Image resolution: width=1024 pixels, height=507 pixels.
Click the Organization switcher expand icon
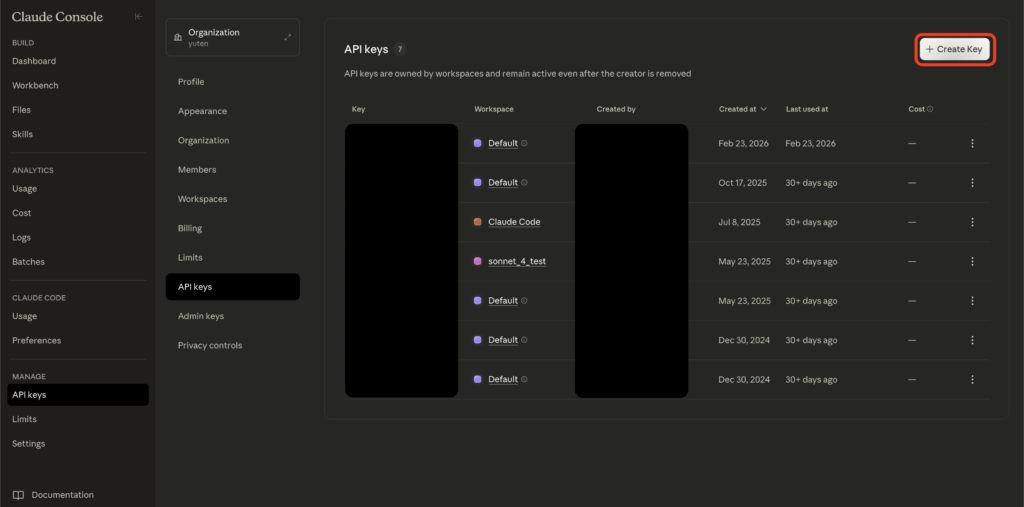pyautogui.click(x=287, y=37)
